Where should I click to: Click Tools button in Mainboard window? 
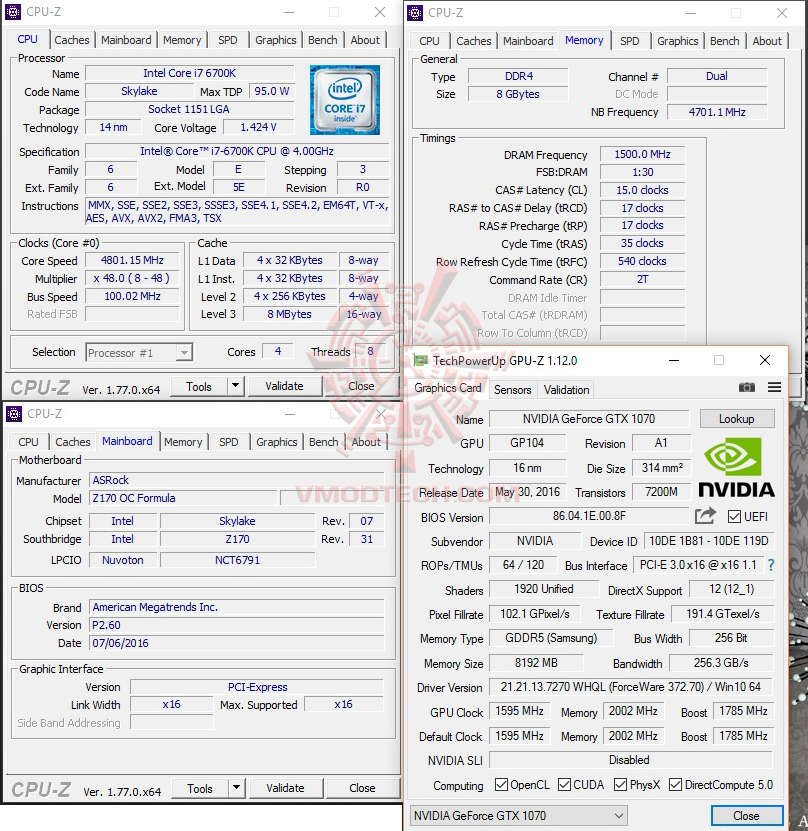(x=200, y=788)
